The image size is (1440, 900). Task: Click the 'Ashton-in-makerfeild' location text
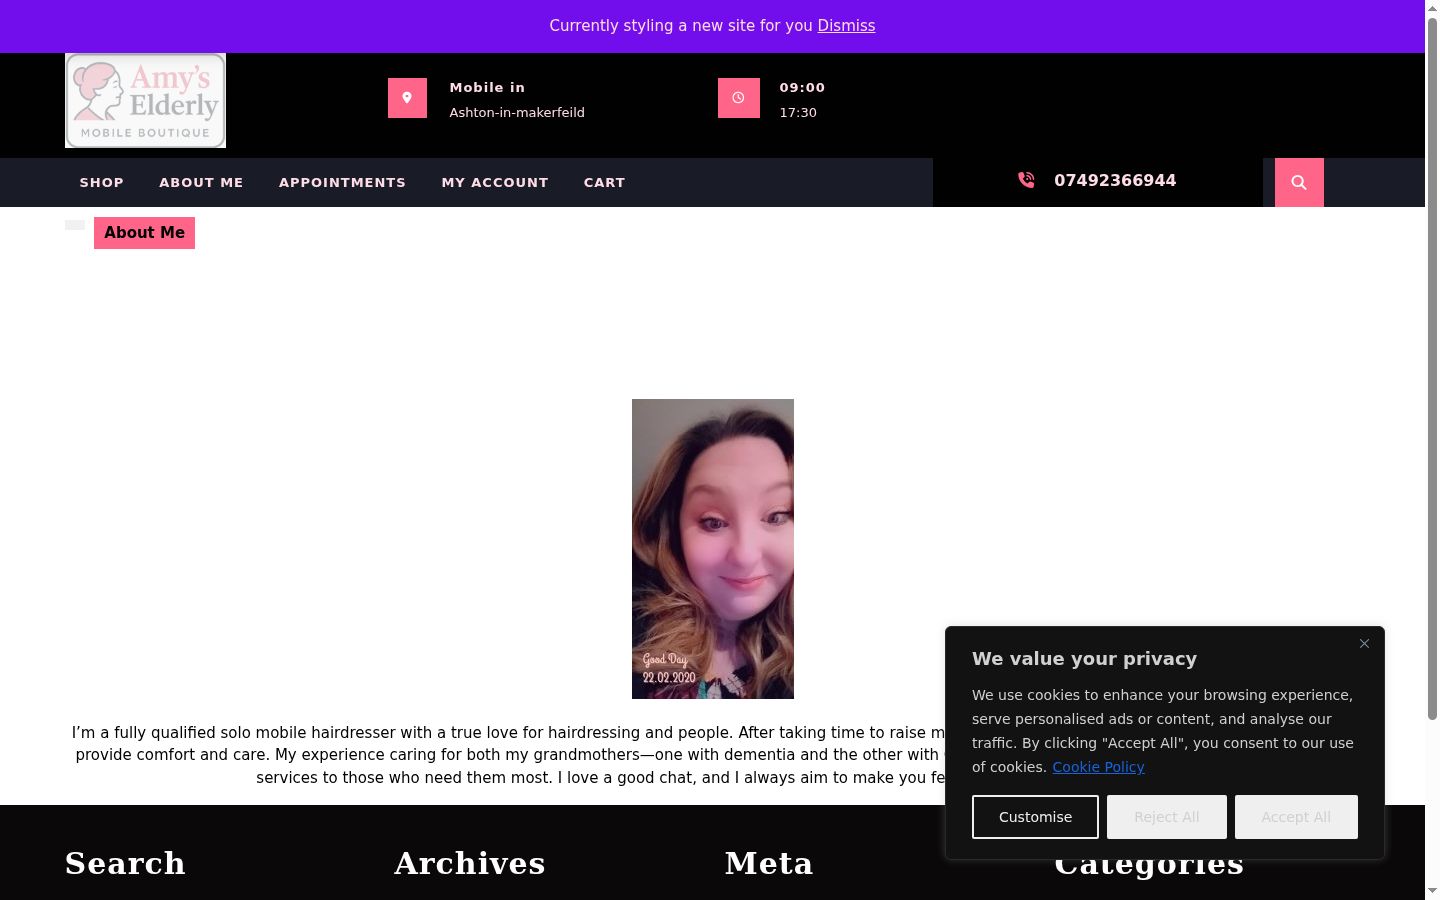[x=517, y=112]
